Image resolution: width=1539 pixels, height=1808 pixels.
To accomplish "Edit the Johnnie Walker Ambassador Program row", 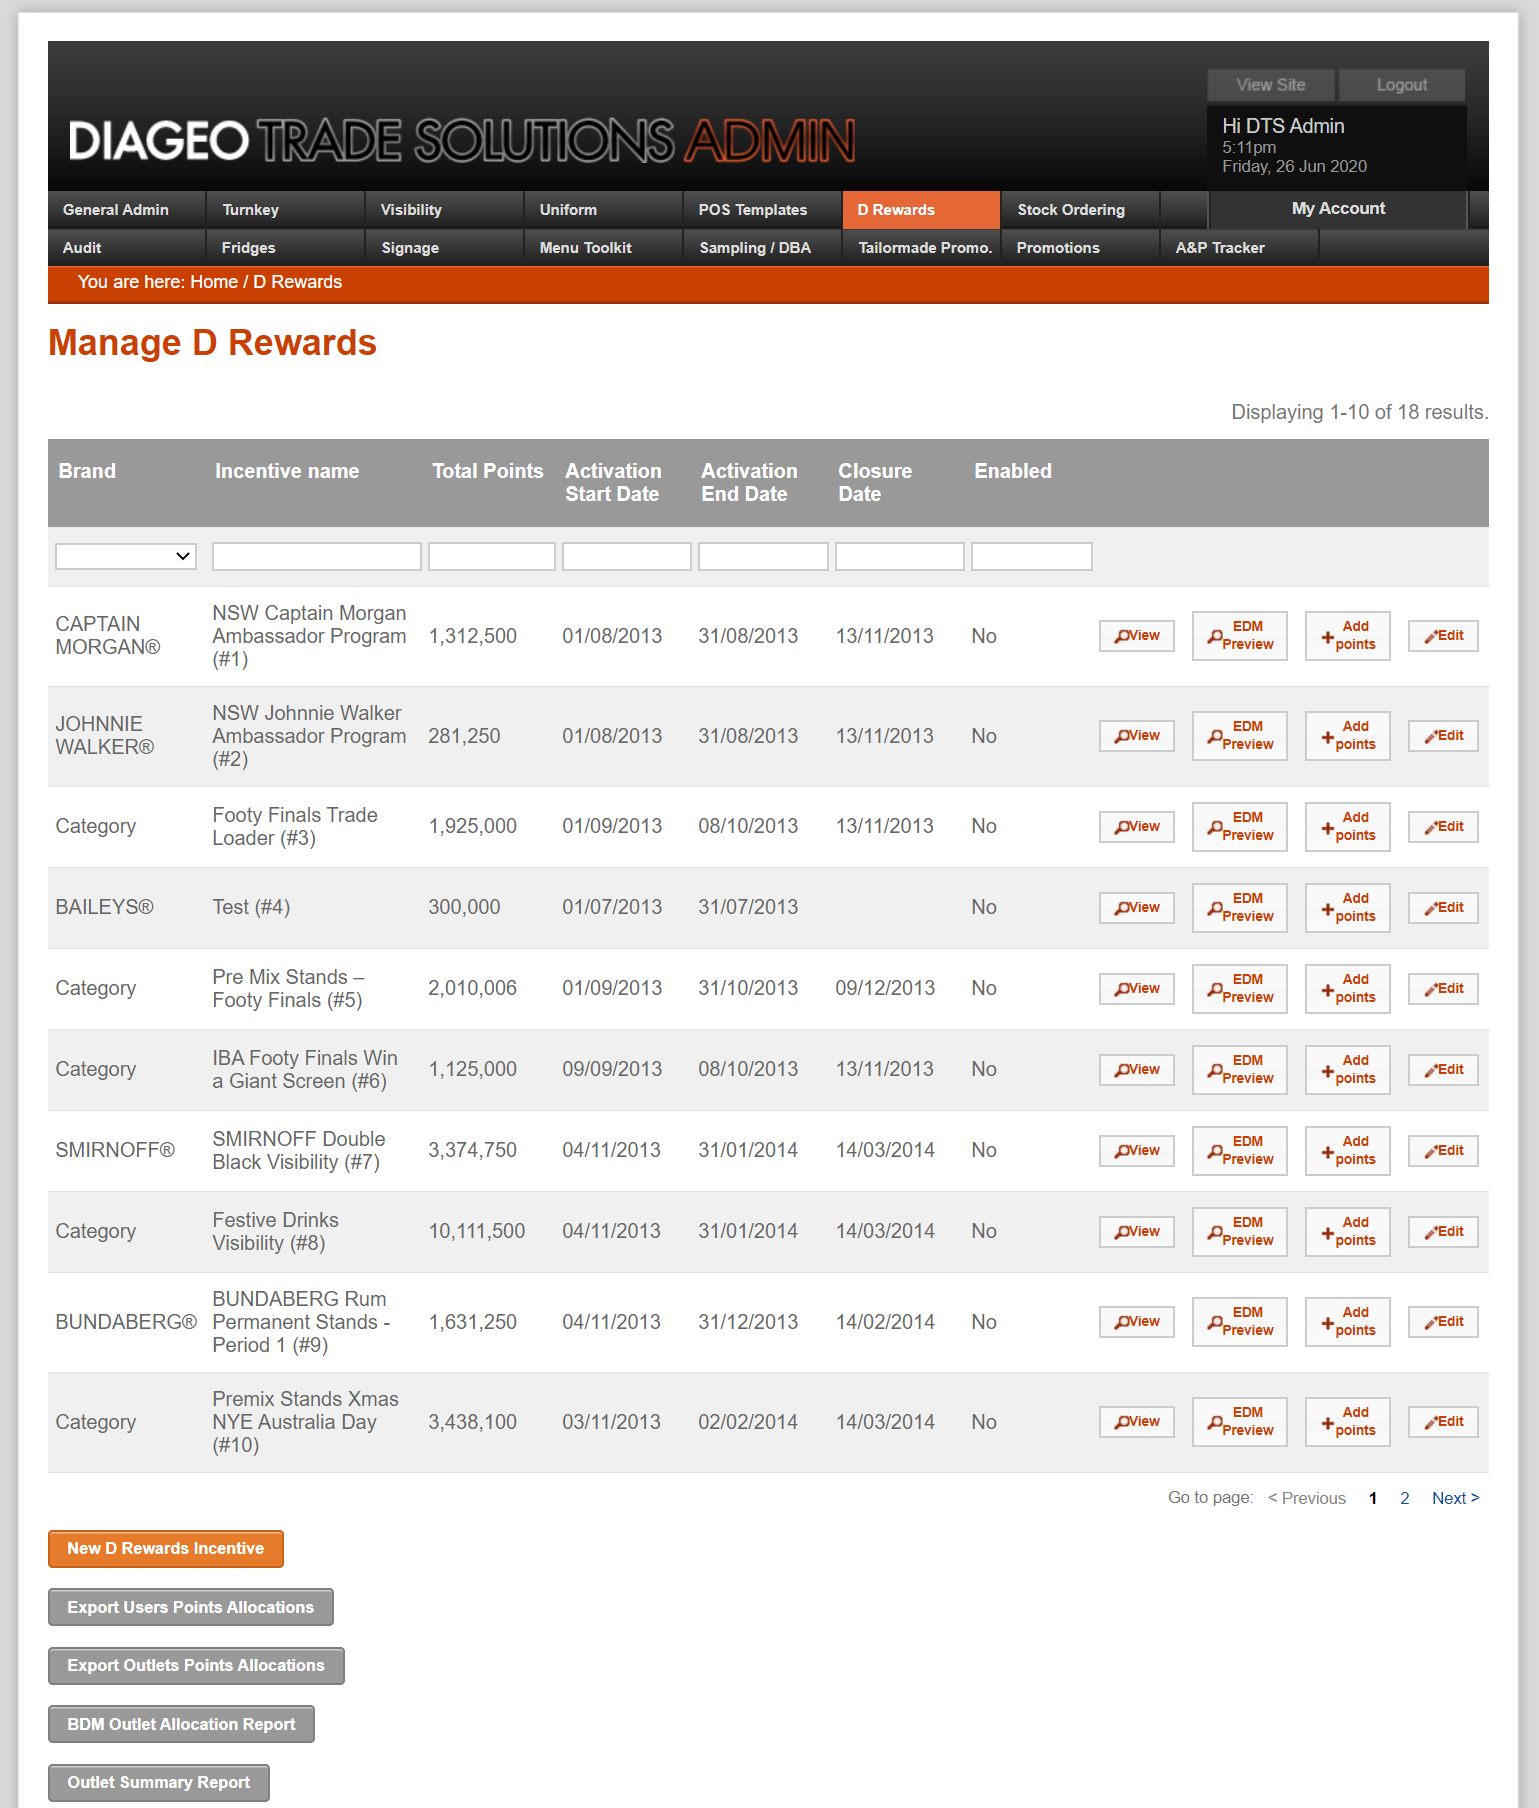I will point(1443,736).
